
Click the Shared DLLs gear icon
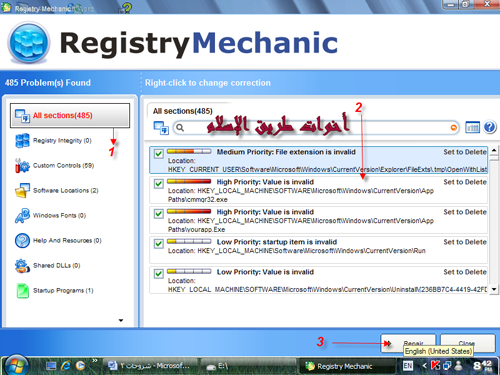22,266
